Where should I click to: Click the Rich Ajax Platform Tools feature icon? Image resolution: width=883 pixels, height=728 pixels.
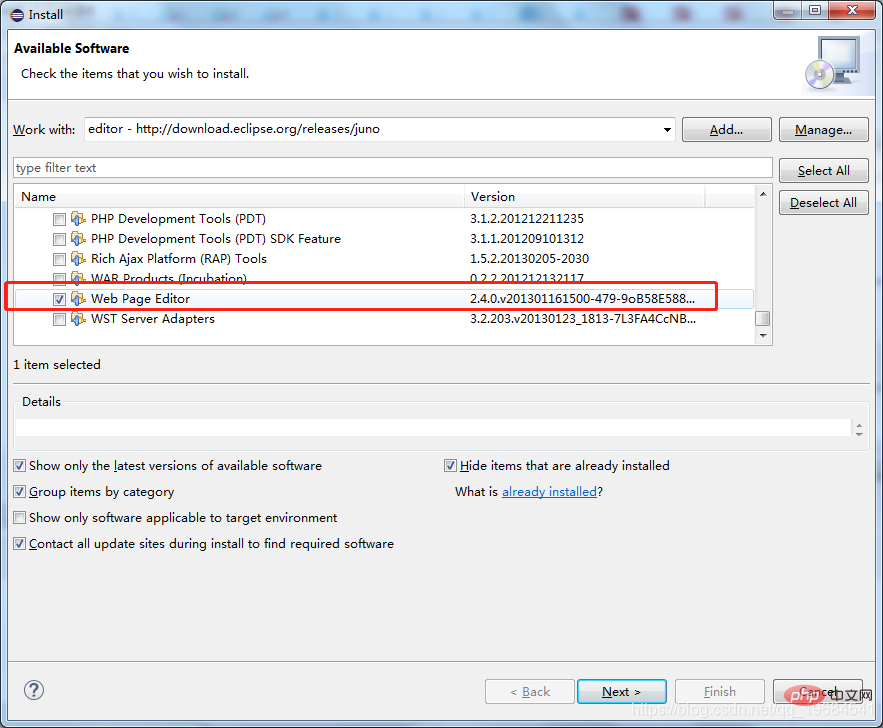click(78, 259)
